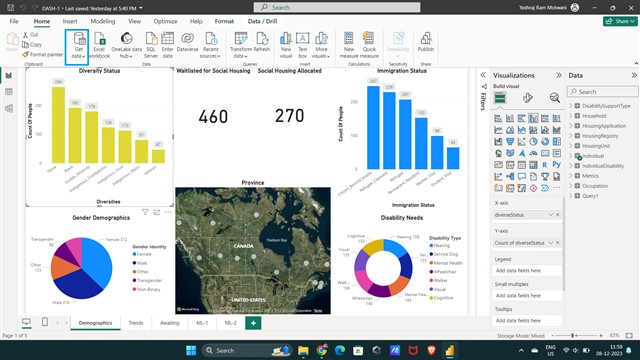Switch to the Table view sidebar icon
The width and height of the screenshot is (640, 360).
[x=9, y=92]
